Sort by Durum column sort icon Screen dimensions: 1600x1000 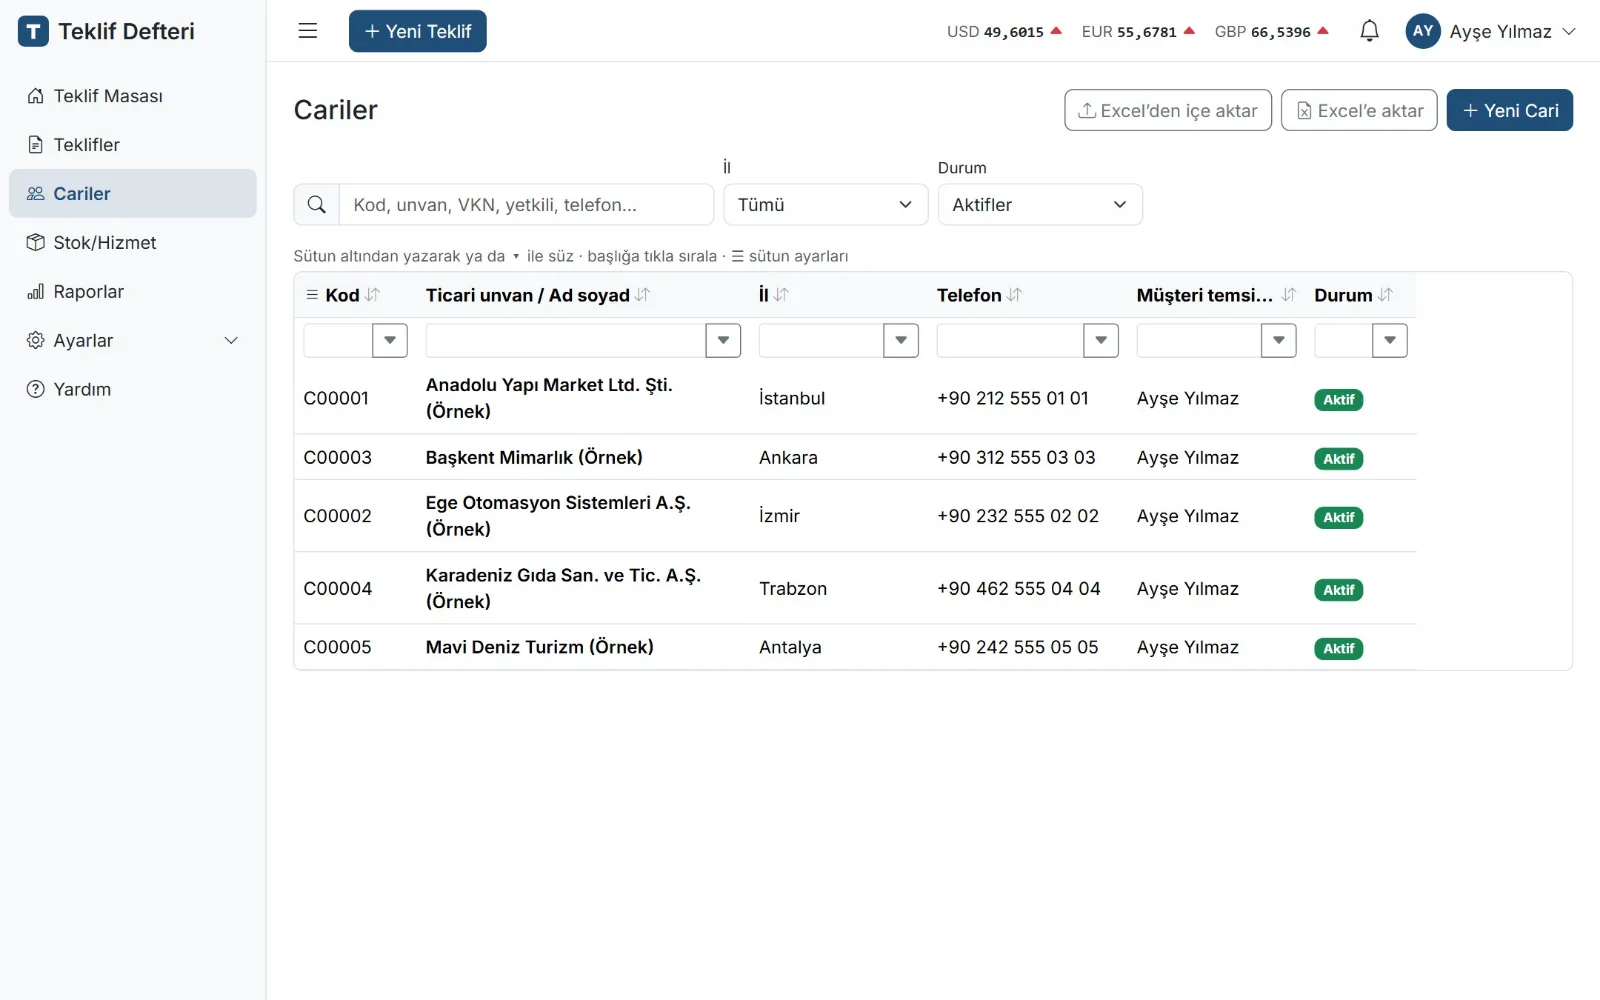point(1385,295)
